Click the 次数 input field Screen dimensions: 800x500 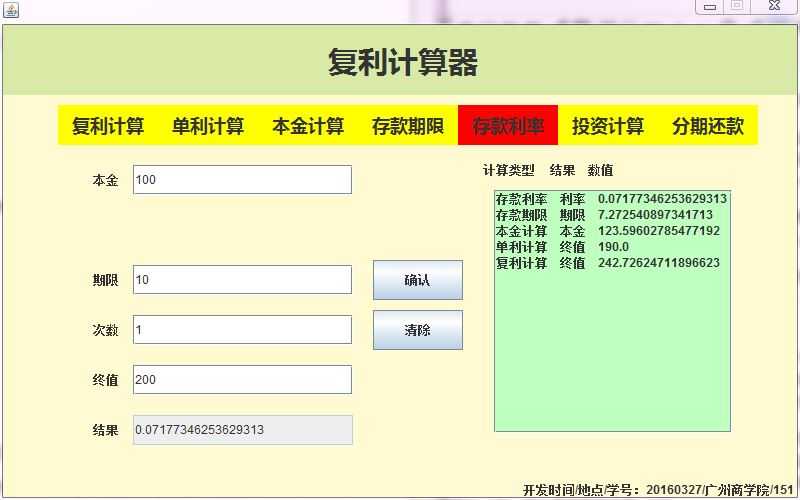coord(242,330)
